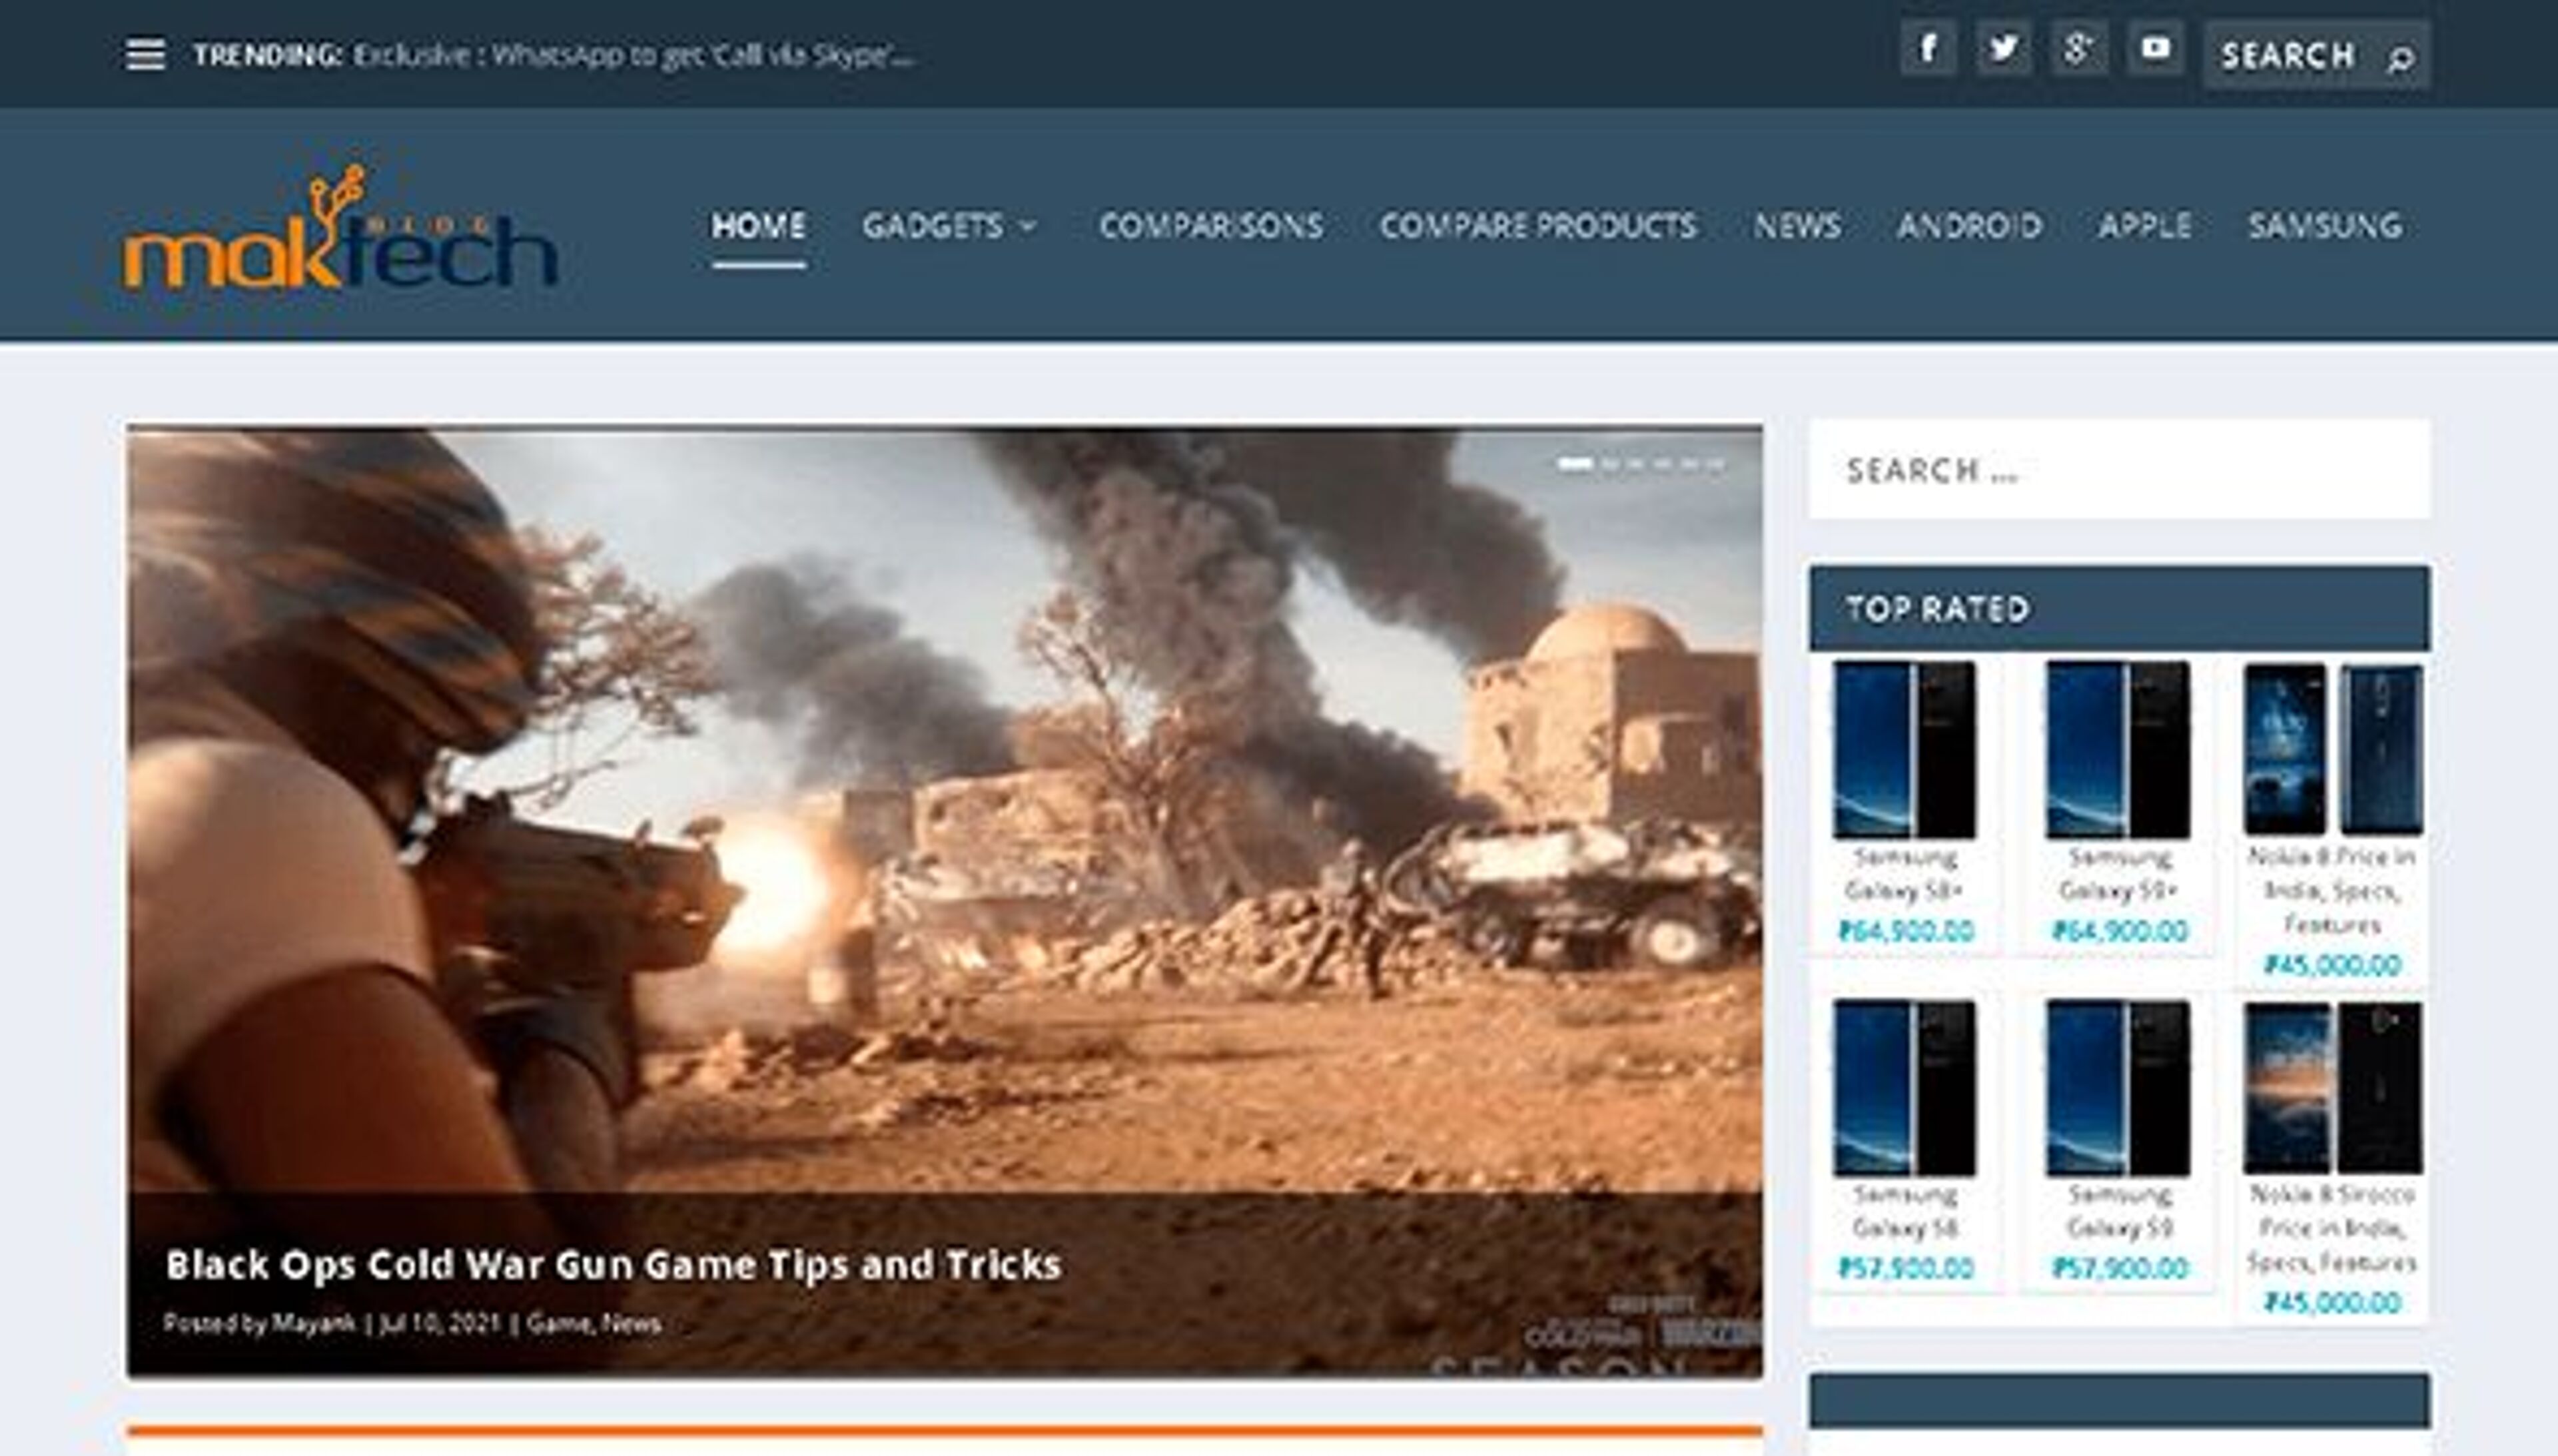Viewport: 2558px width, 1456px height.
Task: Go to the Home menu item
Action: (758, 226)
